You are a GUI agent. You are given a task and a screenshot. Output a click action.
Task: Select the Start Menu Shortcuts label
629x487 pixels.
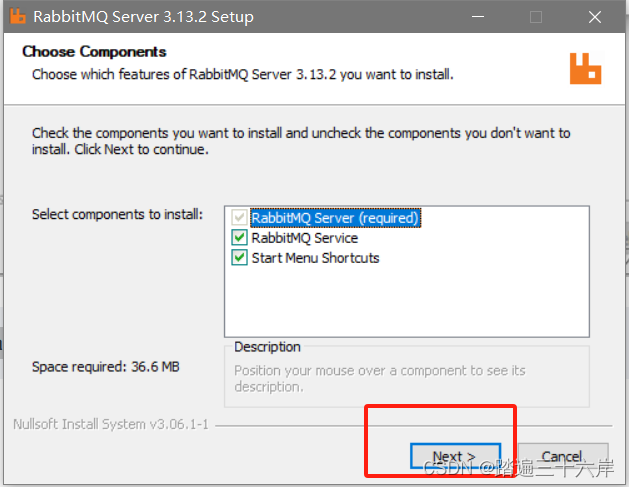tap(315, 258)
